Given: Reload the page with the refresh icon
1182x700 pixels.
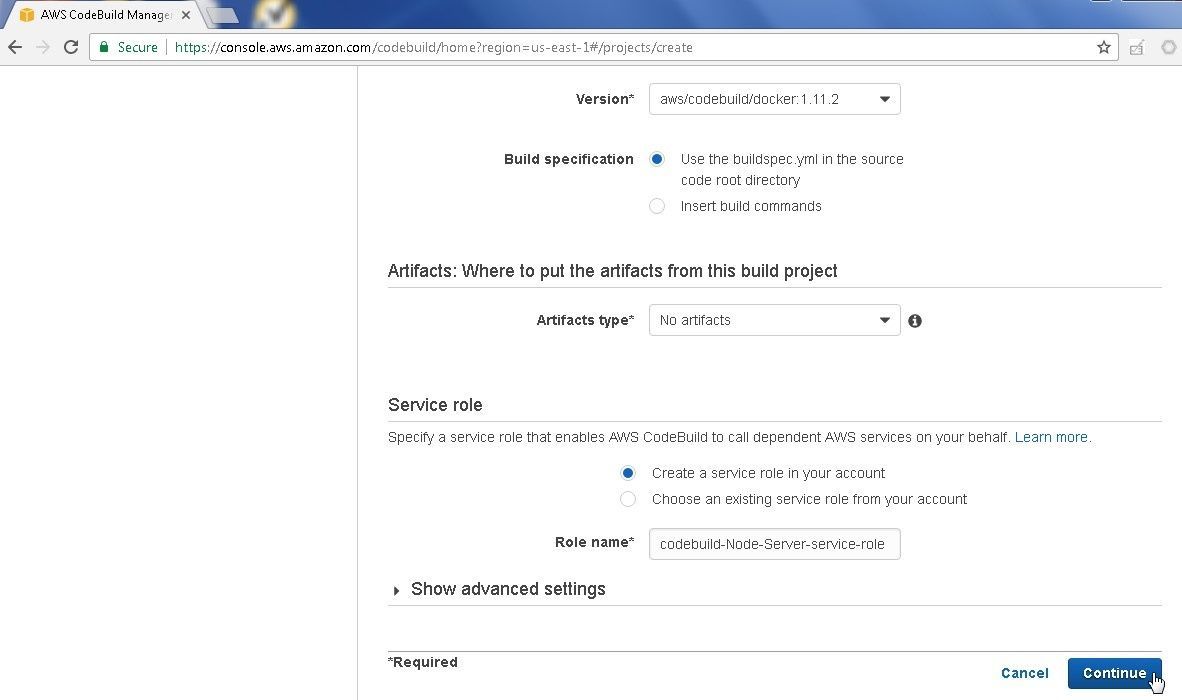Looking at the screenshot, I should pyautogui.click(x=71, y=47).
